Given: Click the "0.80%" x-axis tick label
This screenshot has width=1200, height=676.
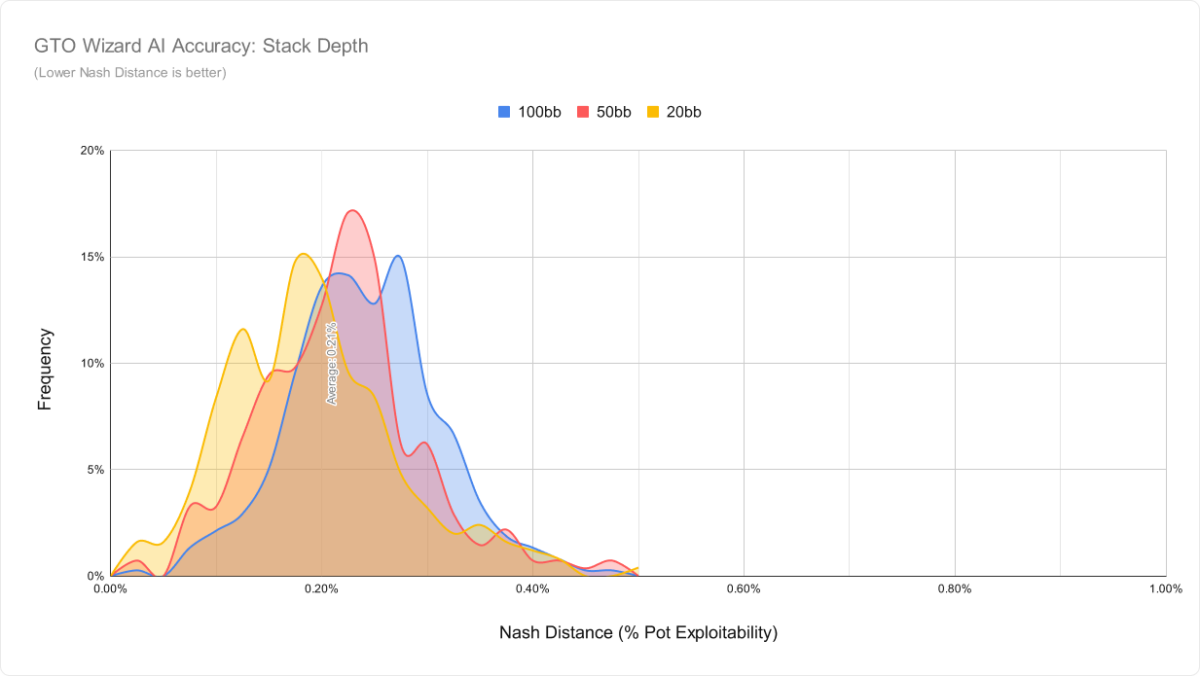Looking at the screenshot, I should (x=954, y=590).
